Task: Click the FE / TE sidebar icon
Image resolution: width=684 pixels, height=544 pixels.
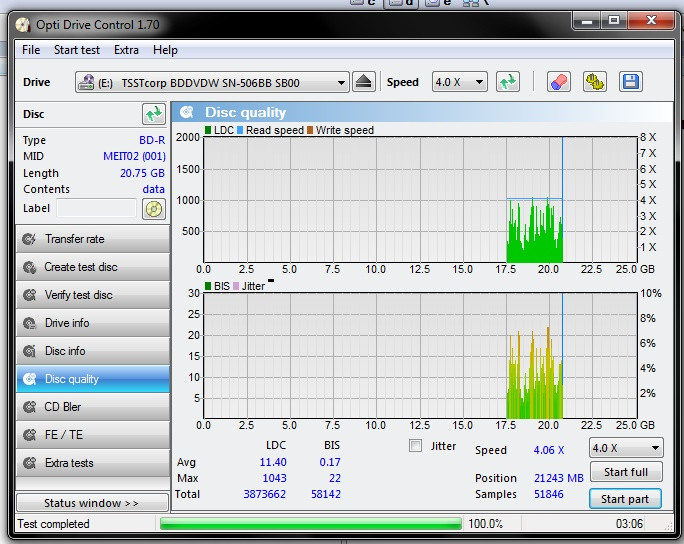Action: click(x=29, y=435)
